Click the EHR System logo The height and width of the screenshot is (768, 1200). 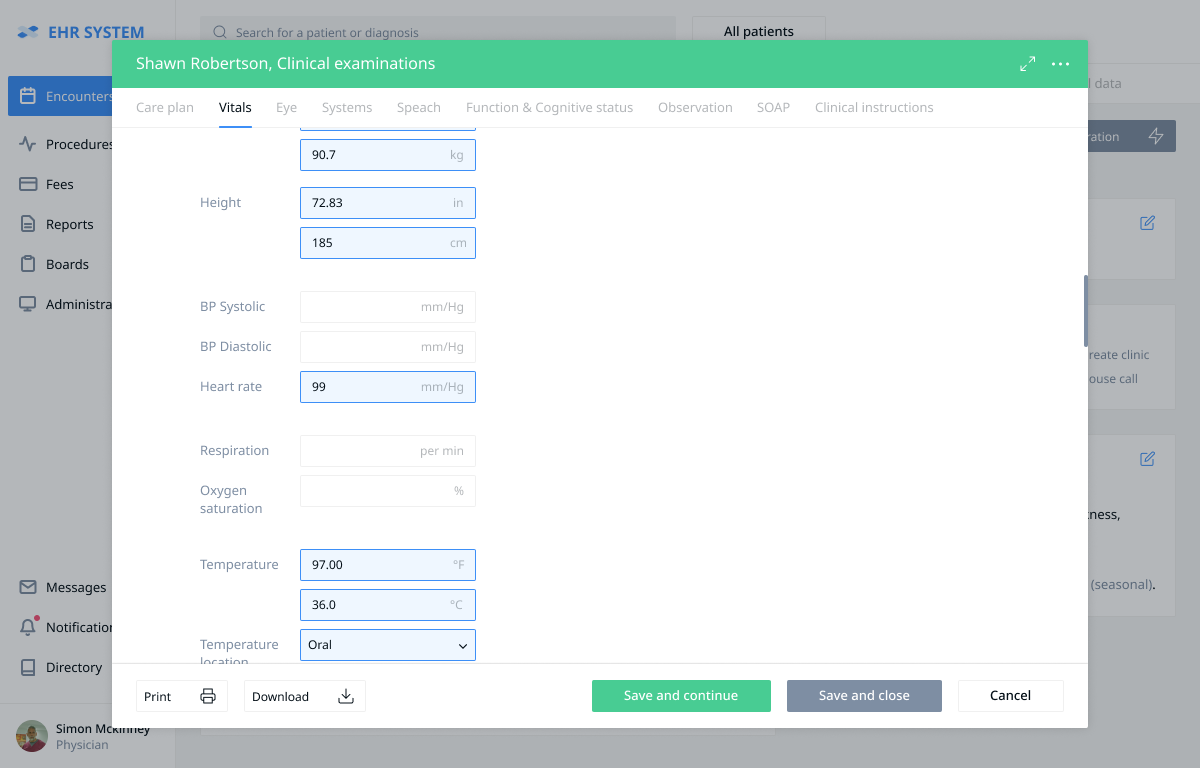[80, 32]
